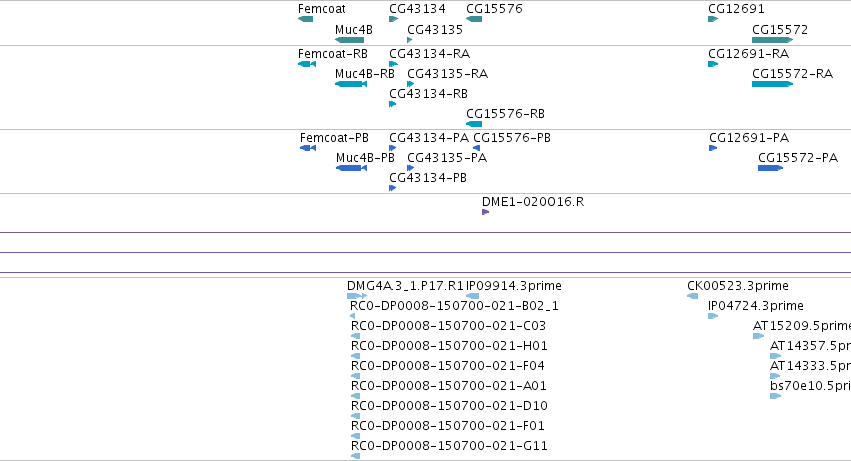Image resolution: width=851 pixels, height=461 pixels.
Task: Select the DMG4A.3_1.P17.R1 EST label
Action: tap(405, 286)
